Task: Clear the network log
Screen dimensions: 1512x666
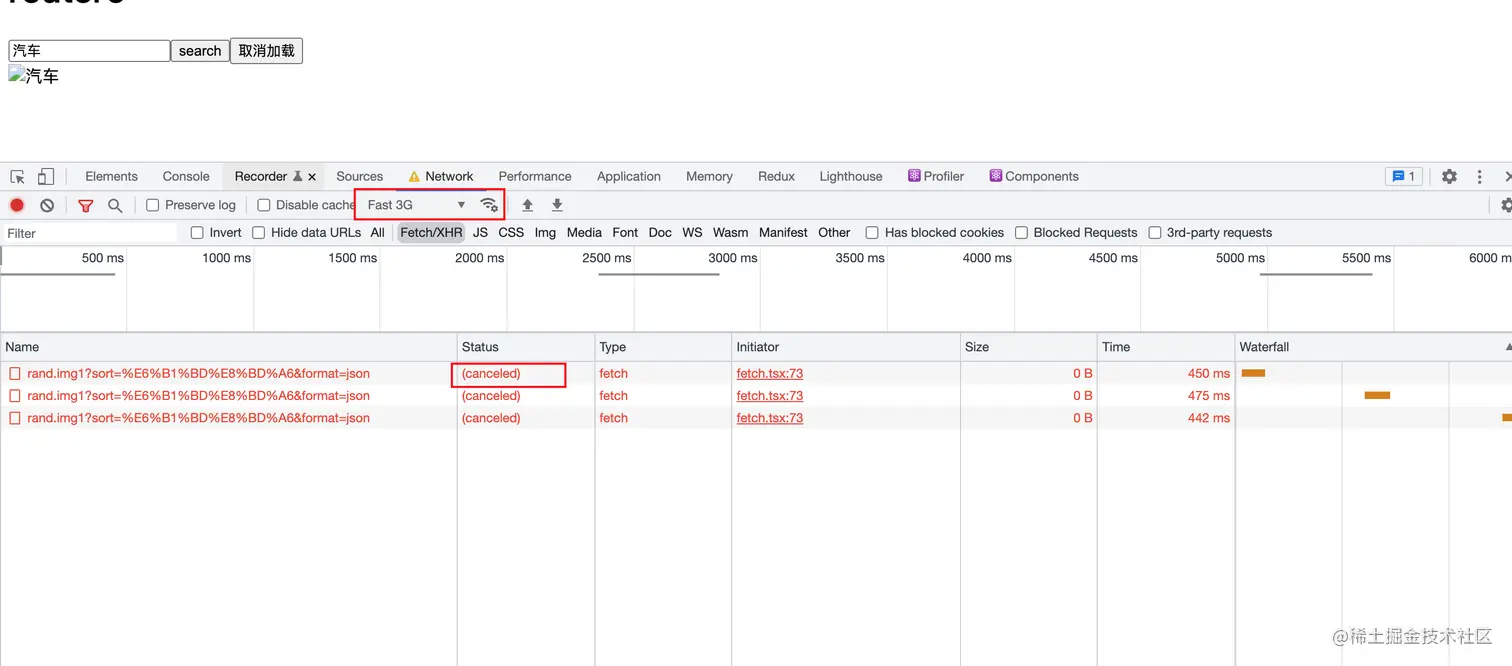Action: (x=47, y=205)
